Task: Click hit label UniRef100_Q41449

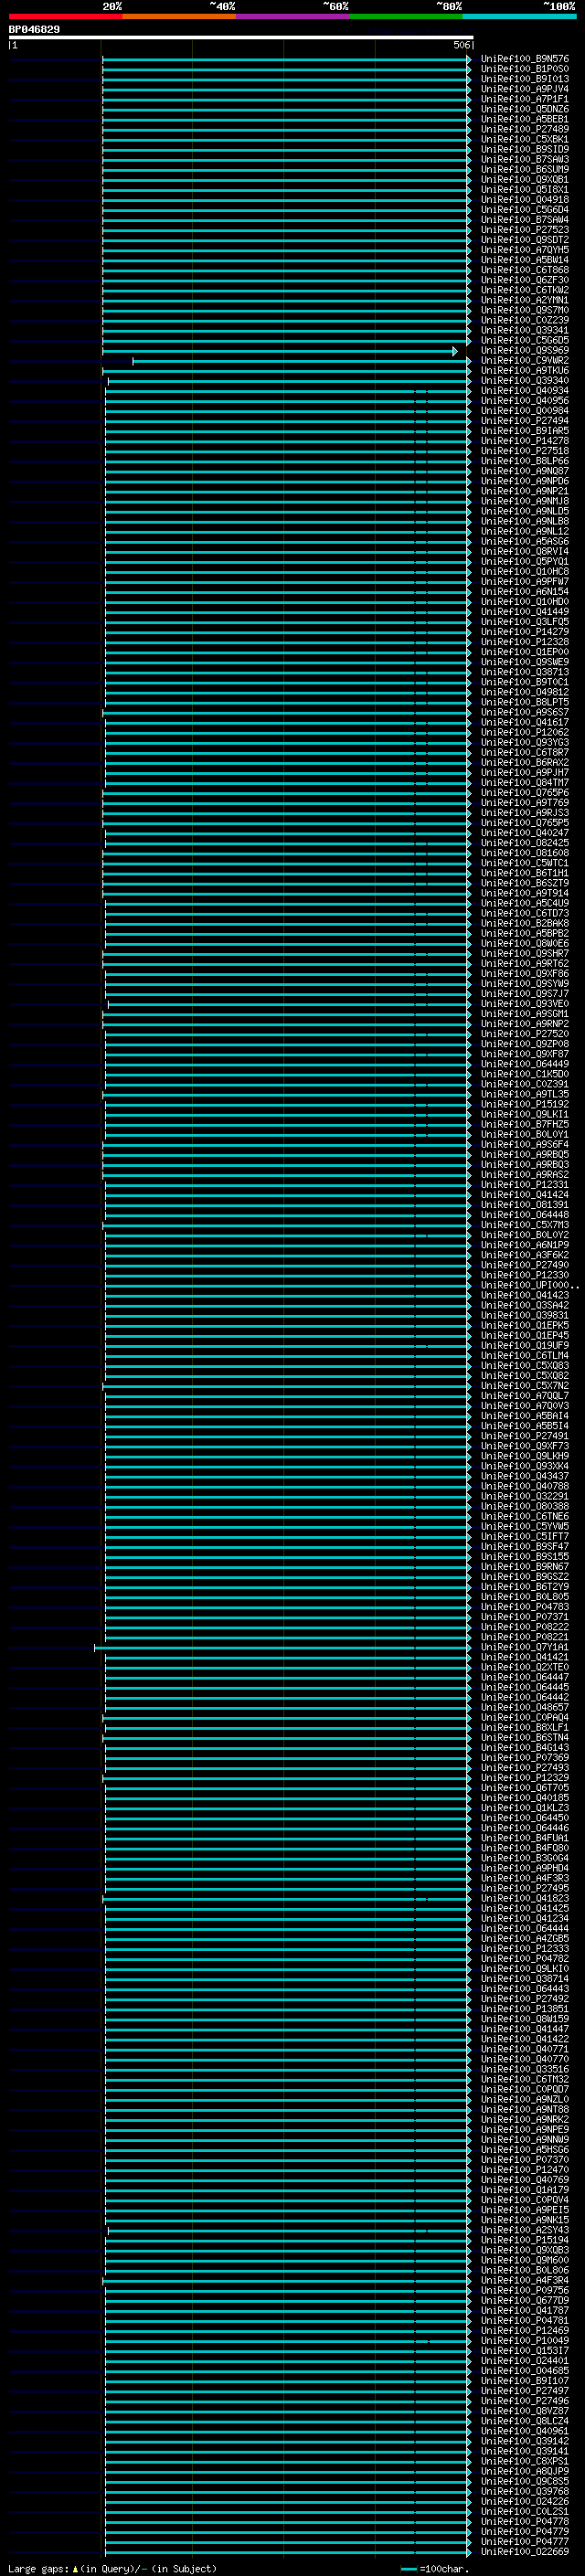Action: click(x=525, y=612)
